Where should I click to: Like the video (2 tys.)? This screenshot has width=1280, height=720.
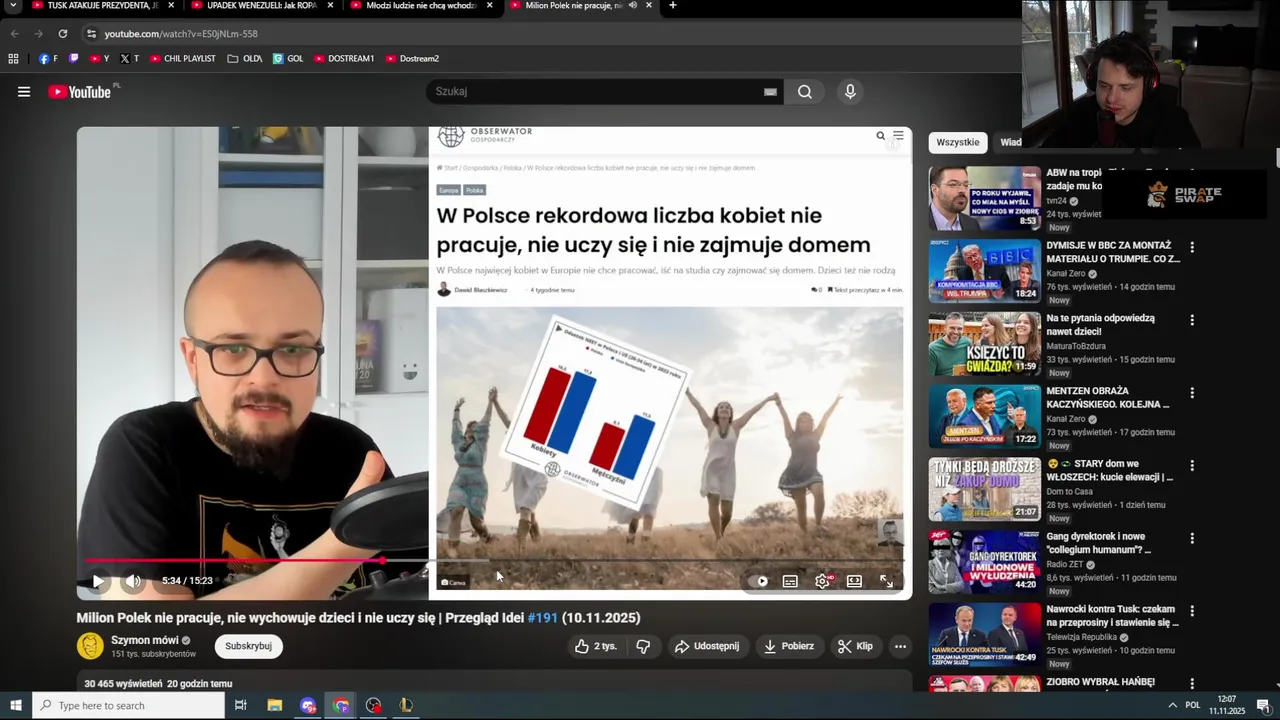click(x=595, y=646)
